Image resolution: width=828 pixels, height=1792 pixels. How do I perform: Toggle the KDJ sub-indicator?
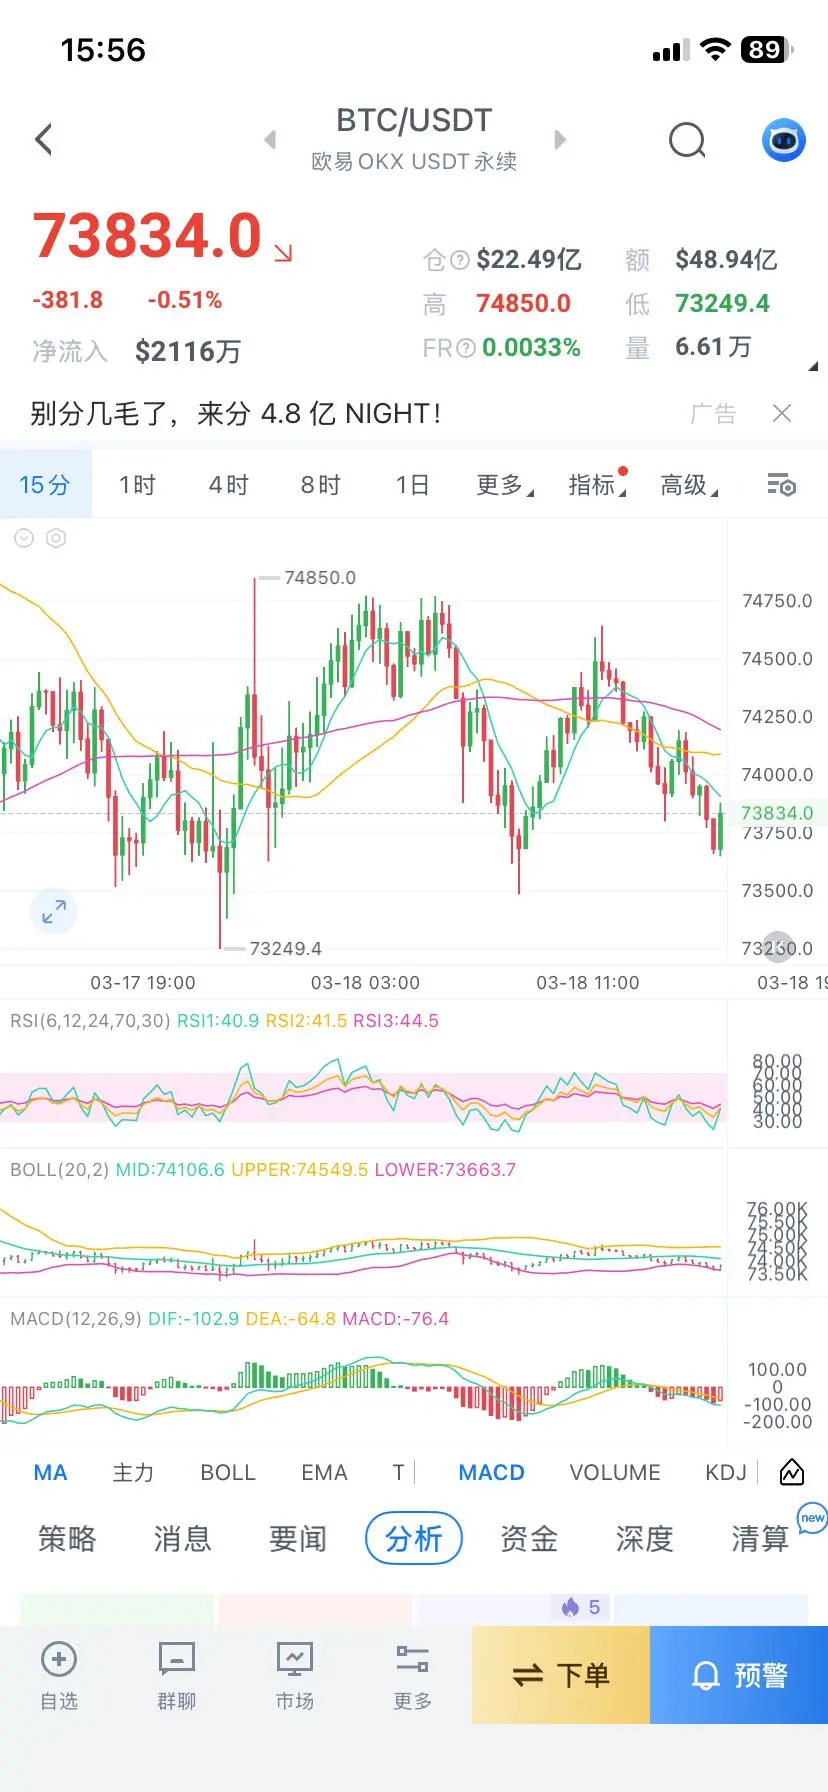(726, 1472)
